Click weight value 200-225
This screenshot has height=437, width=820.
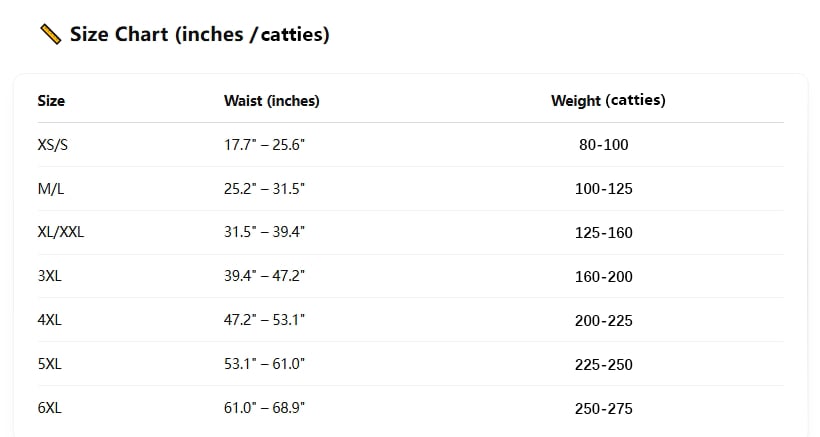603,320
